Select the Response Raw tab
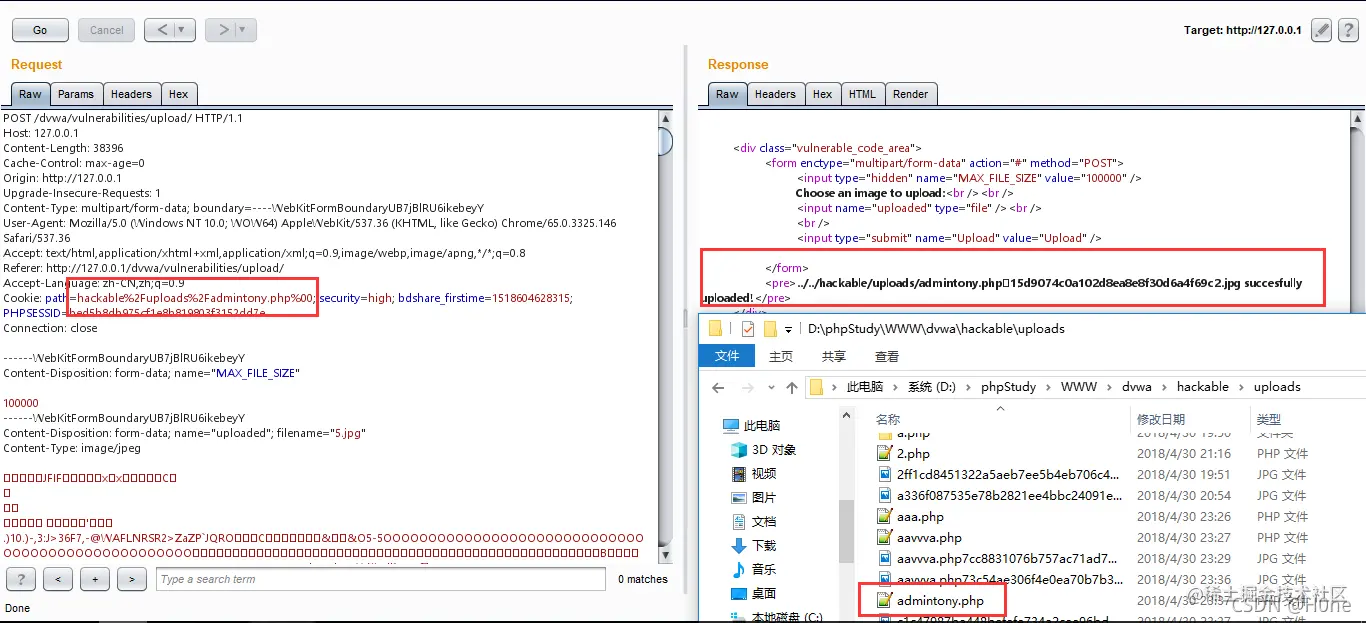Image resolution: width=1366 pixels, height=623 pixels. tap(727, 94)
